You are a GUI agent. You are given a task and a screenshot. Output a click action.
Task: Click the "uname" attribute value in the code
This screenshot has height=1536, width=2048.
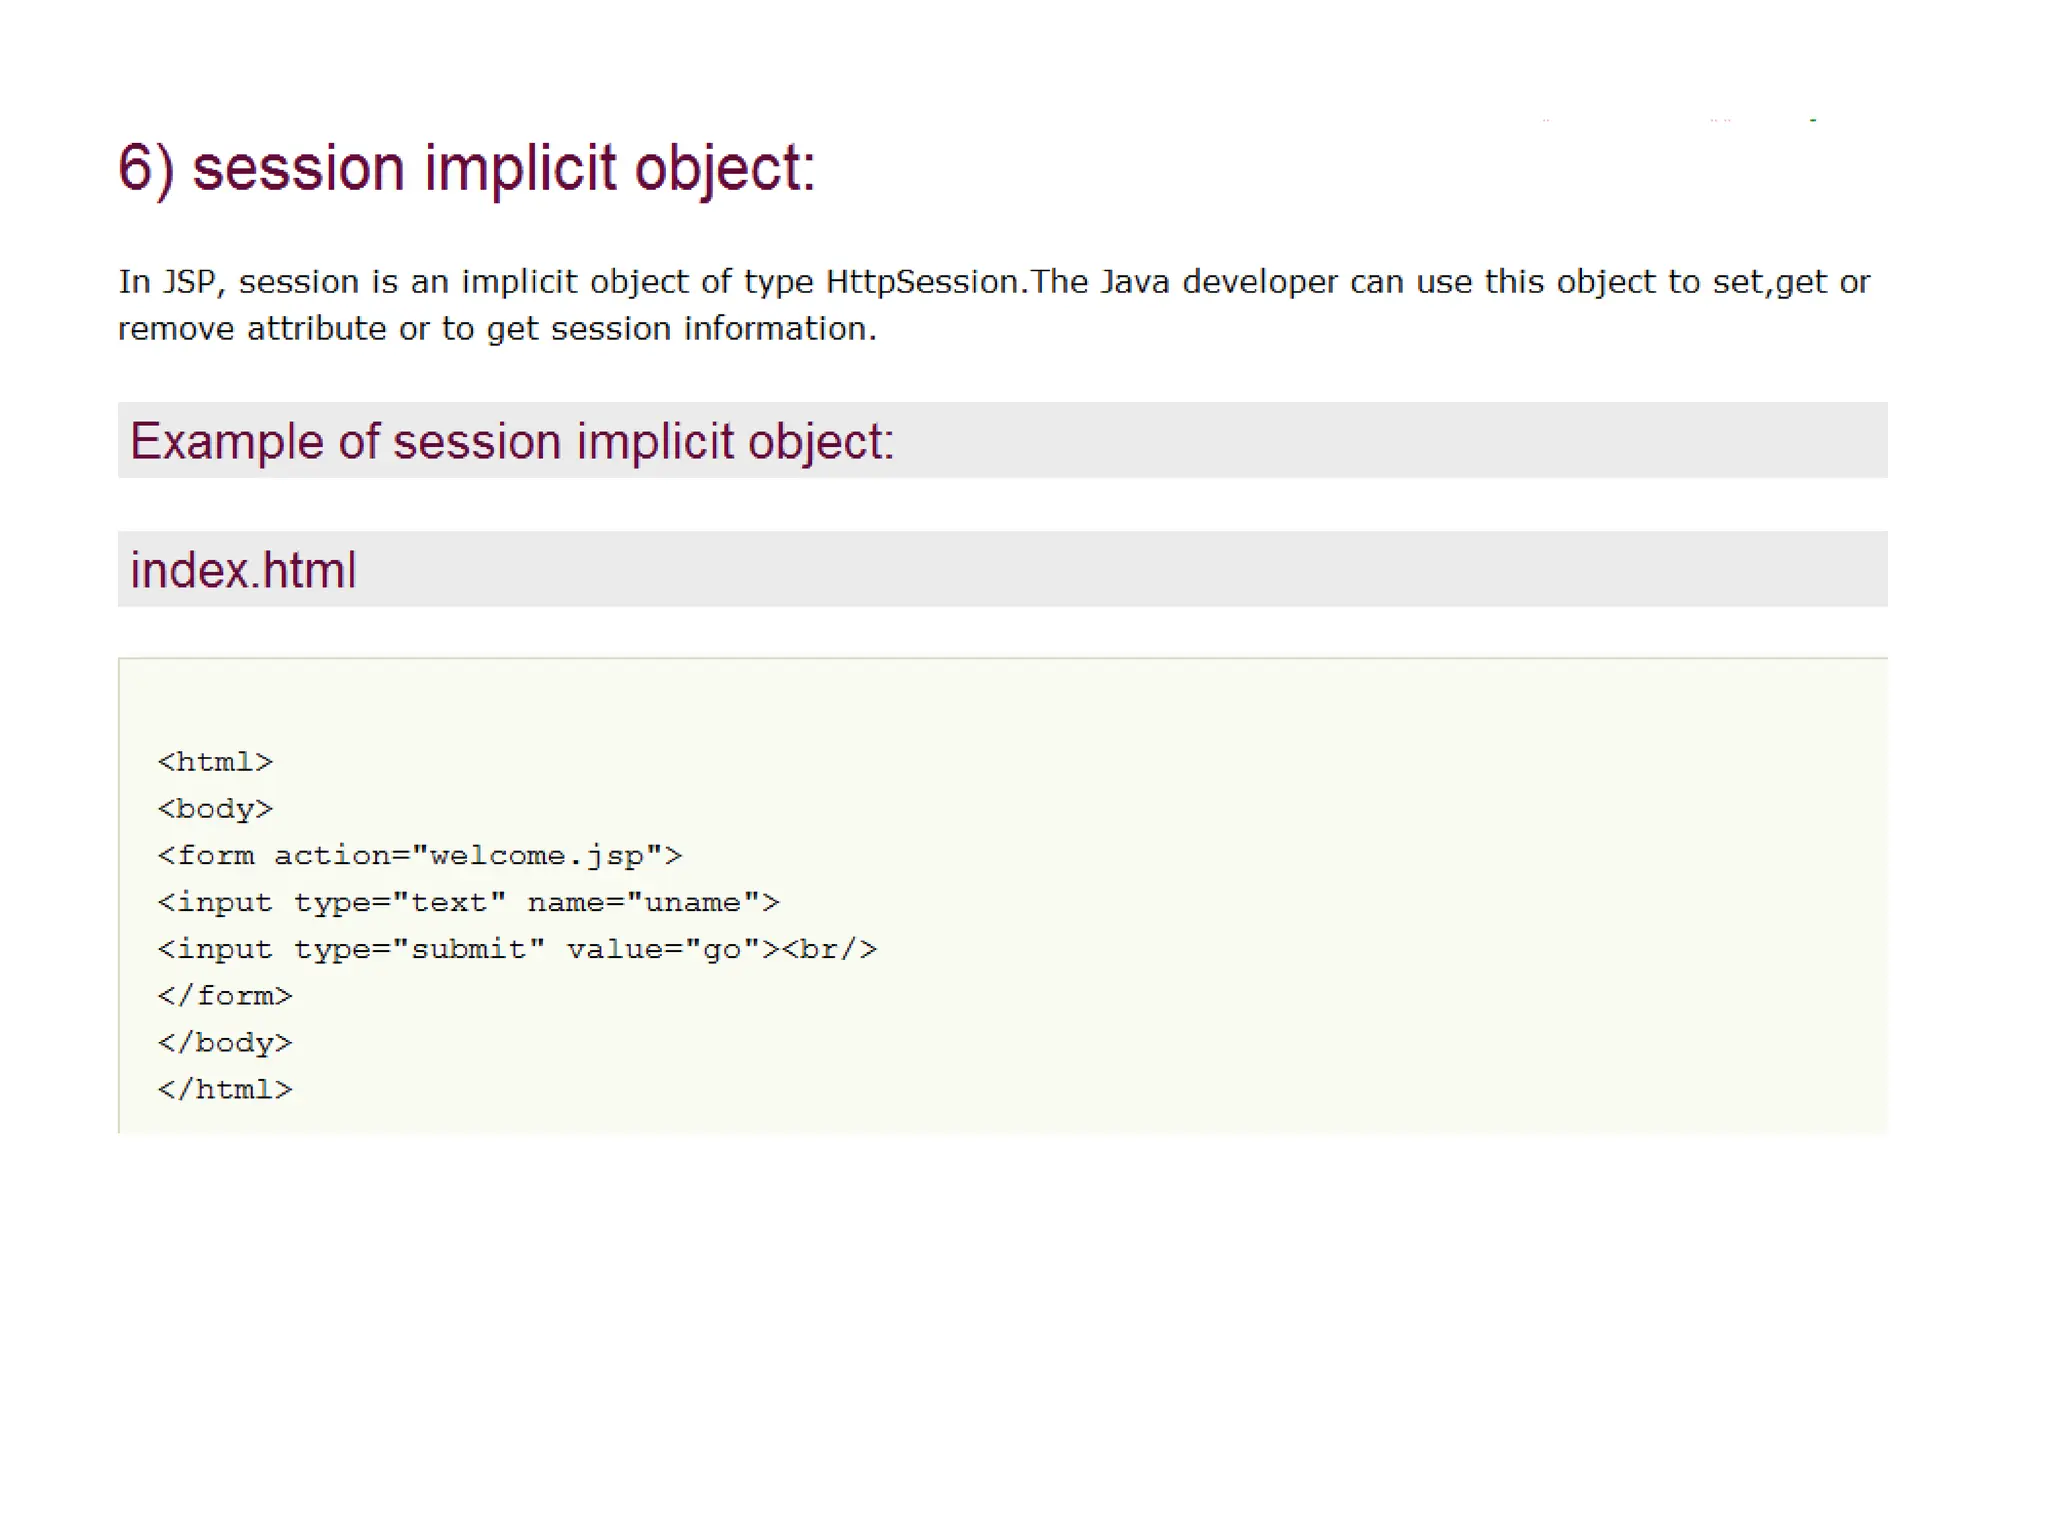point(693,903)
